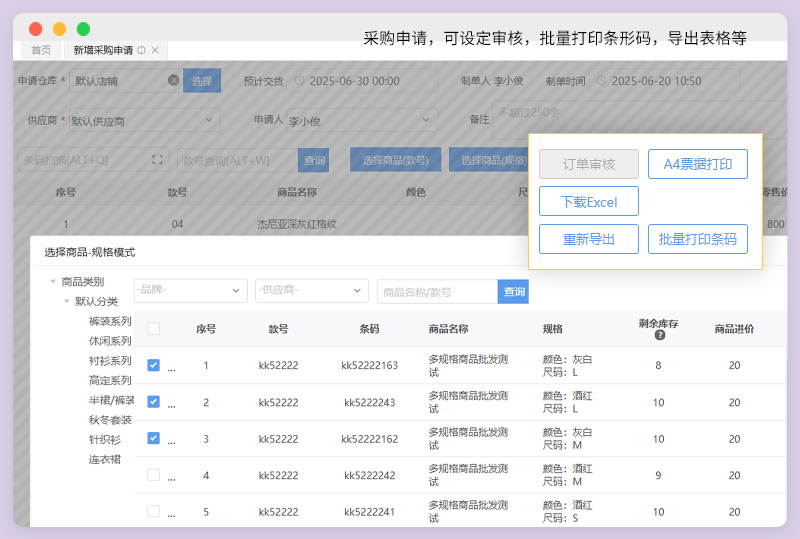Open the 申请人 李小俊 dropdown
The width and height of the screenshot is (800, 539).
(362, 120)
